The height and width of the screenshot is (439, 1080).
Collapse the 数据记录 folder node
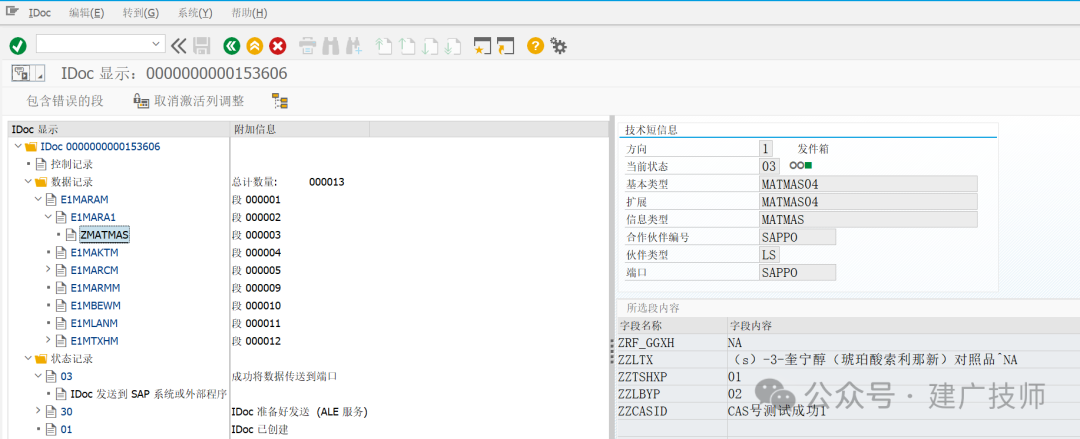(x=28, y=182)
